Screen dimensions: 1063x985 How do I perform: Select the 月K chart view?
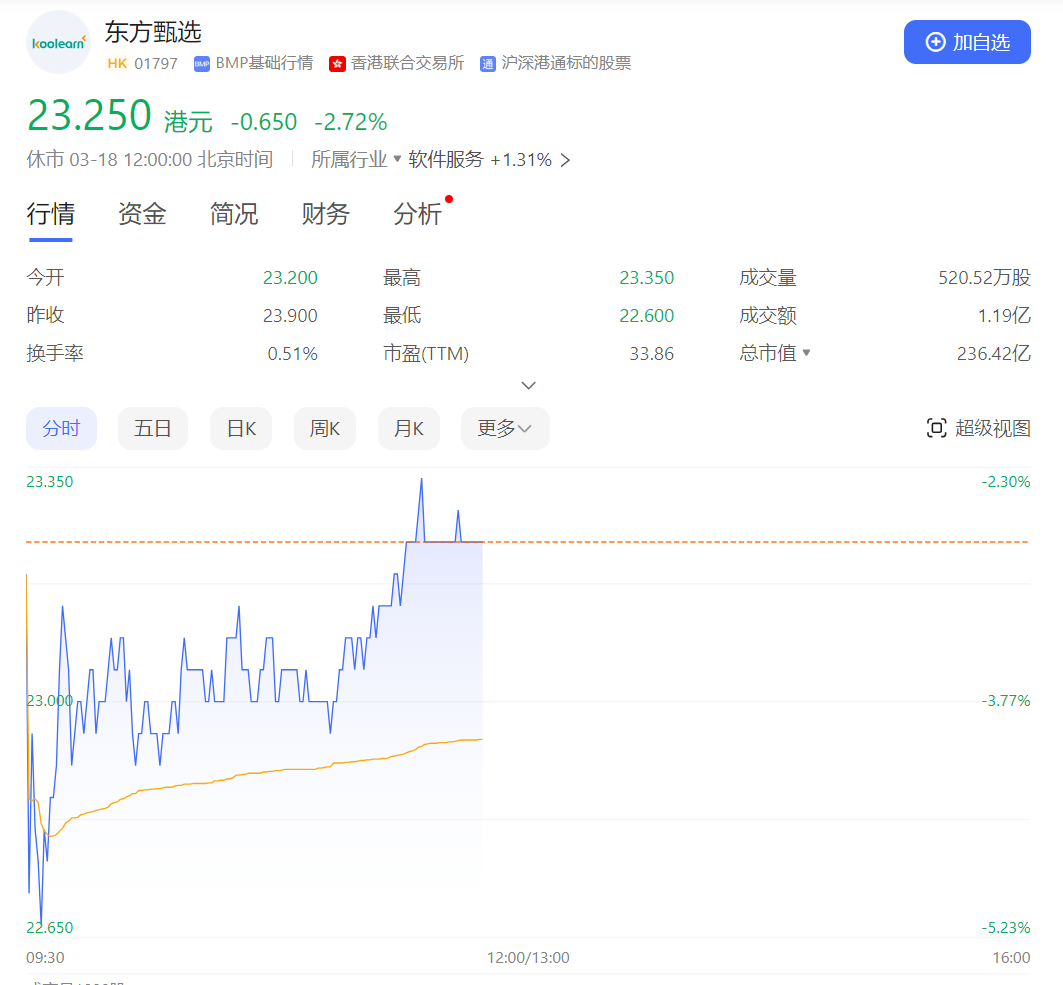tap(409, 428)
